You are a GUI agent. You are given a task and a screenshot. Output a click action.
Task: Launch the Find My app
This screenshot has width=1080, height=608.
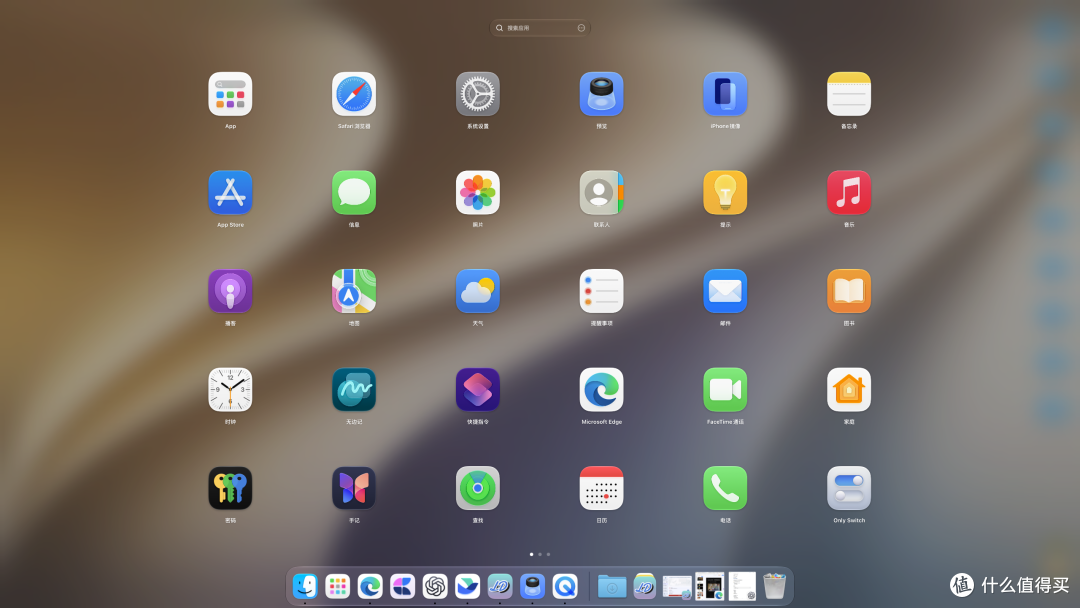point(477,488)
